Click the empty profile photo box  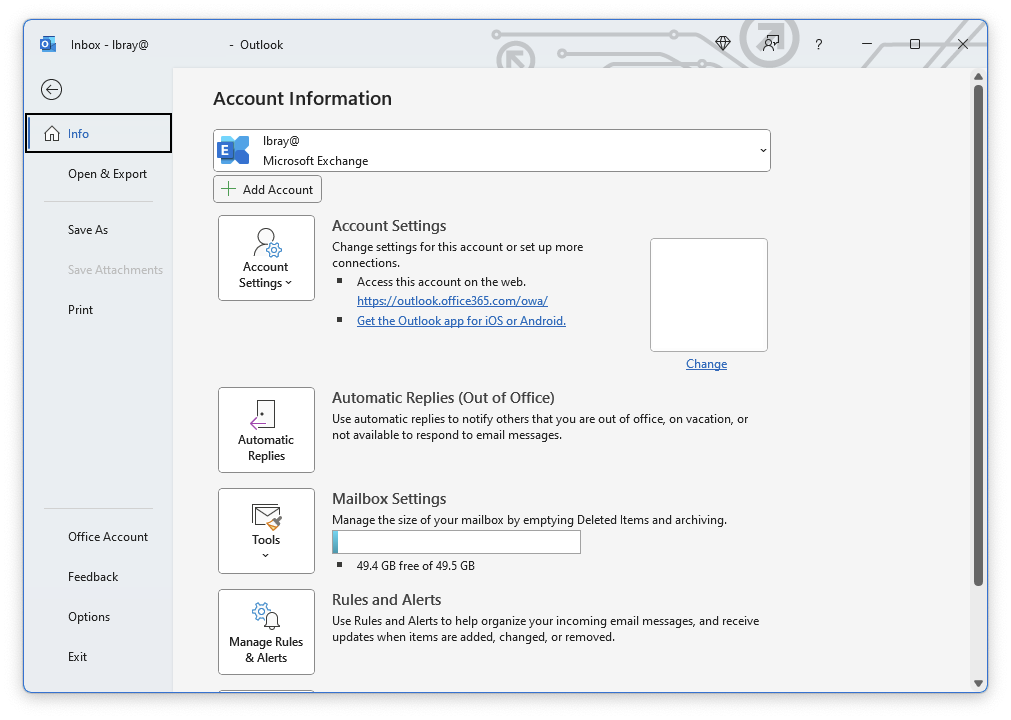(709, 295)
